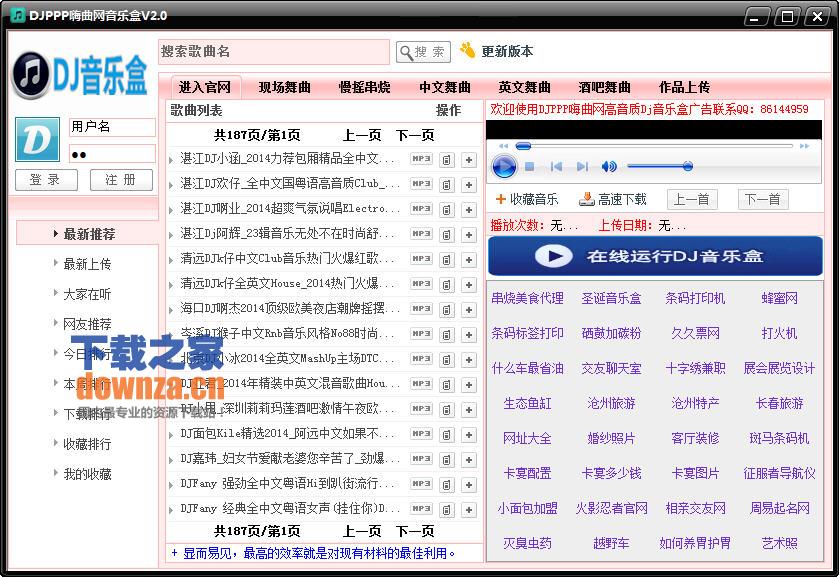The height and width of the screenshot is (577, 839).
Task: Select 大家在听 in the sidebar
Action: (87, 294)
